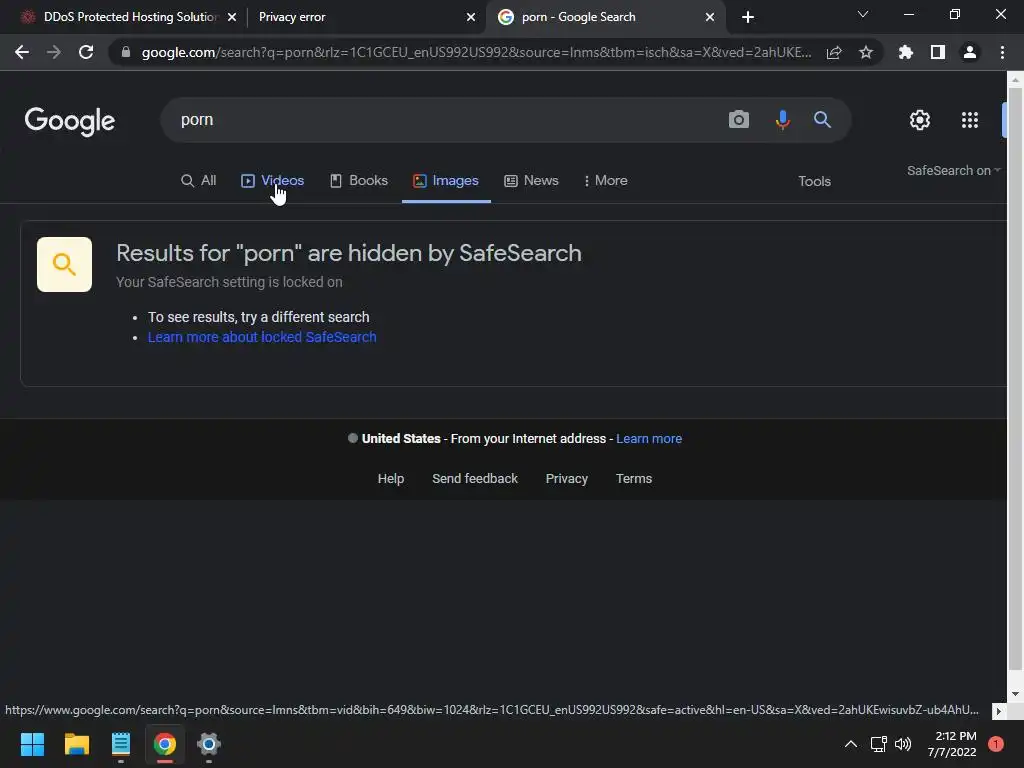Click into the Google search box
1024x768 pixels.
coord(444,120)
